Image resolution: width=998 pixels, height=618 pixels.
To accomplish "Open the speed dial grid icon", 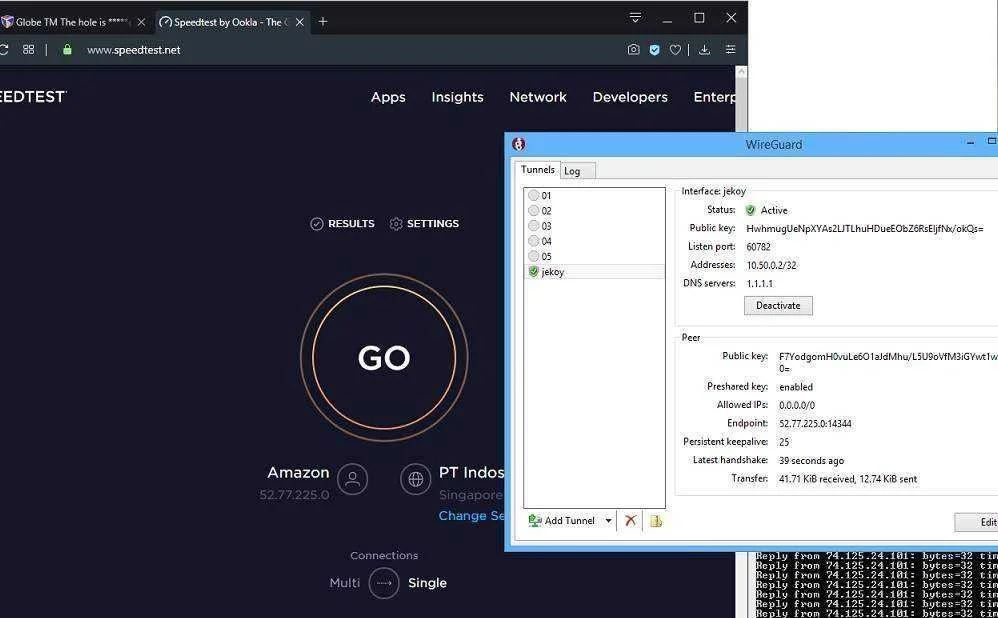I will (x=29, y=50).
